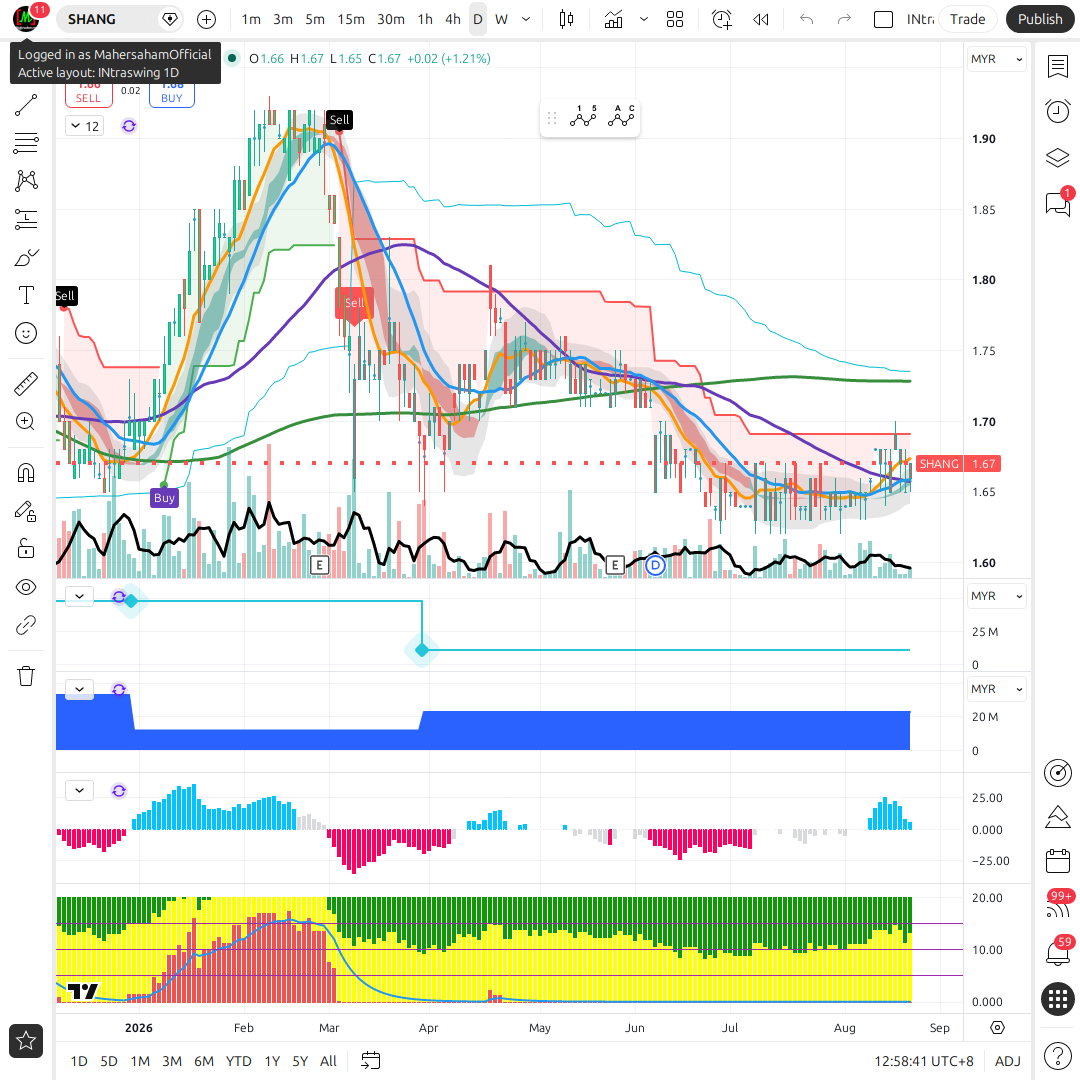
Task: Select the 1m timeframe
Action: 251,19
